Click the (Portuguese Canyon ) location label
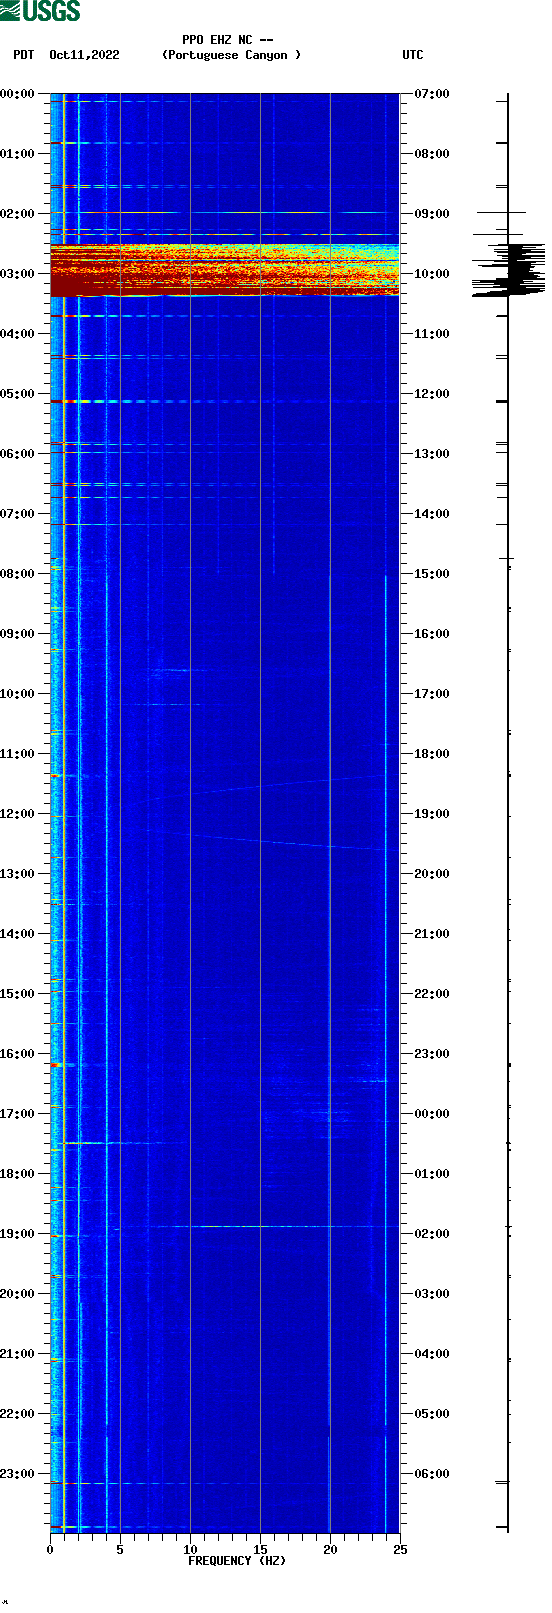 [x=232, y=55]
